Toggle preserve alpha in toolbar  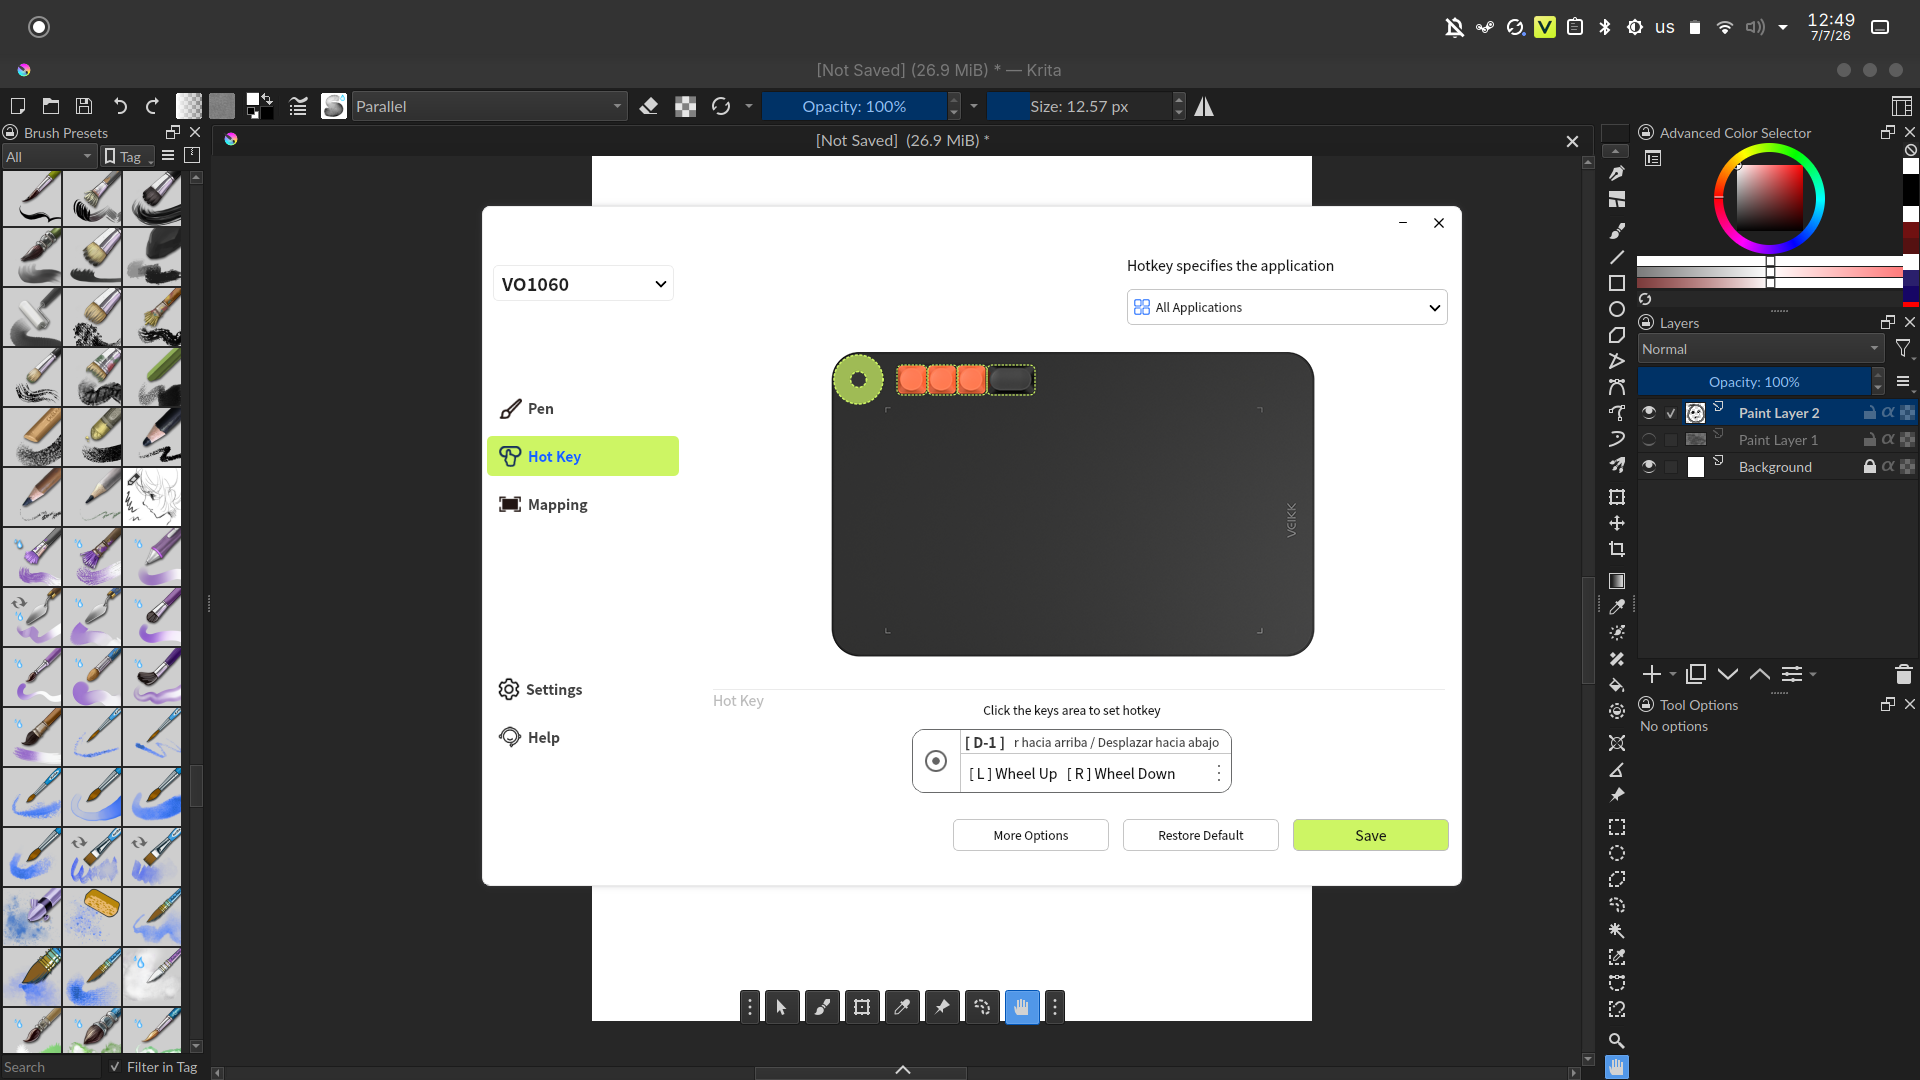pos(685,106)
